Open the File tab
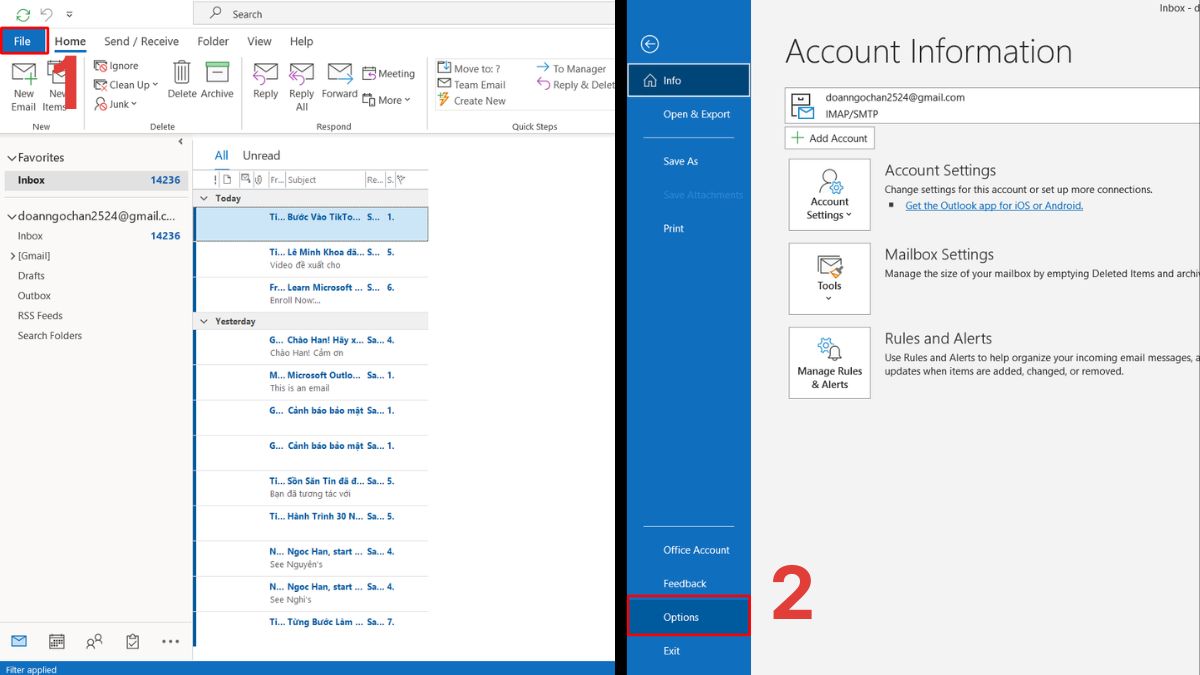This screenshot has height=675, width=1200. pyautogui.click(x=23, y=41)
